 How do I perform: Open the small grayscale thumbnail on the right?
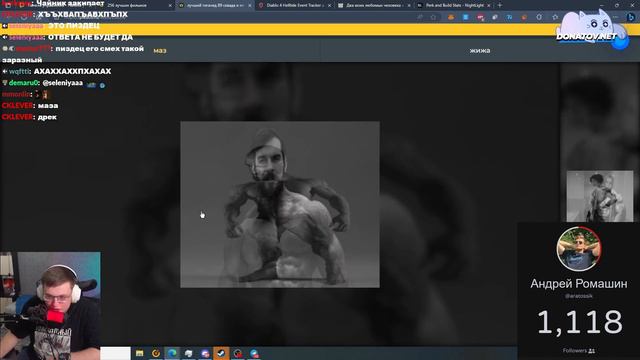coord(600,196)
